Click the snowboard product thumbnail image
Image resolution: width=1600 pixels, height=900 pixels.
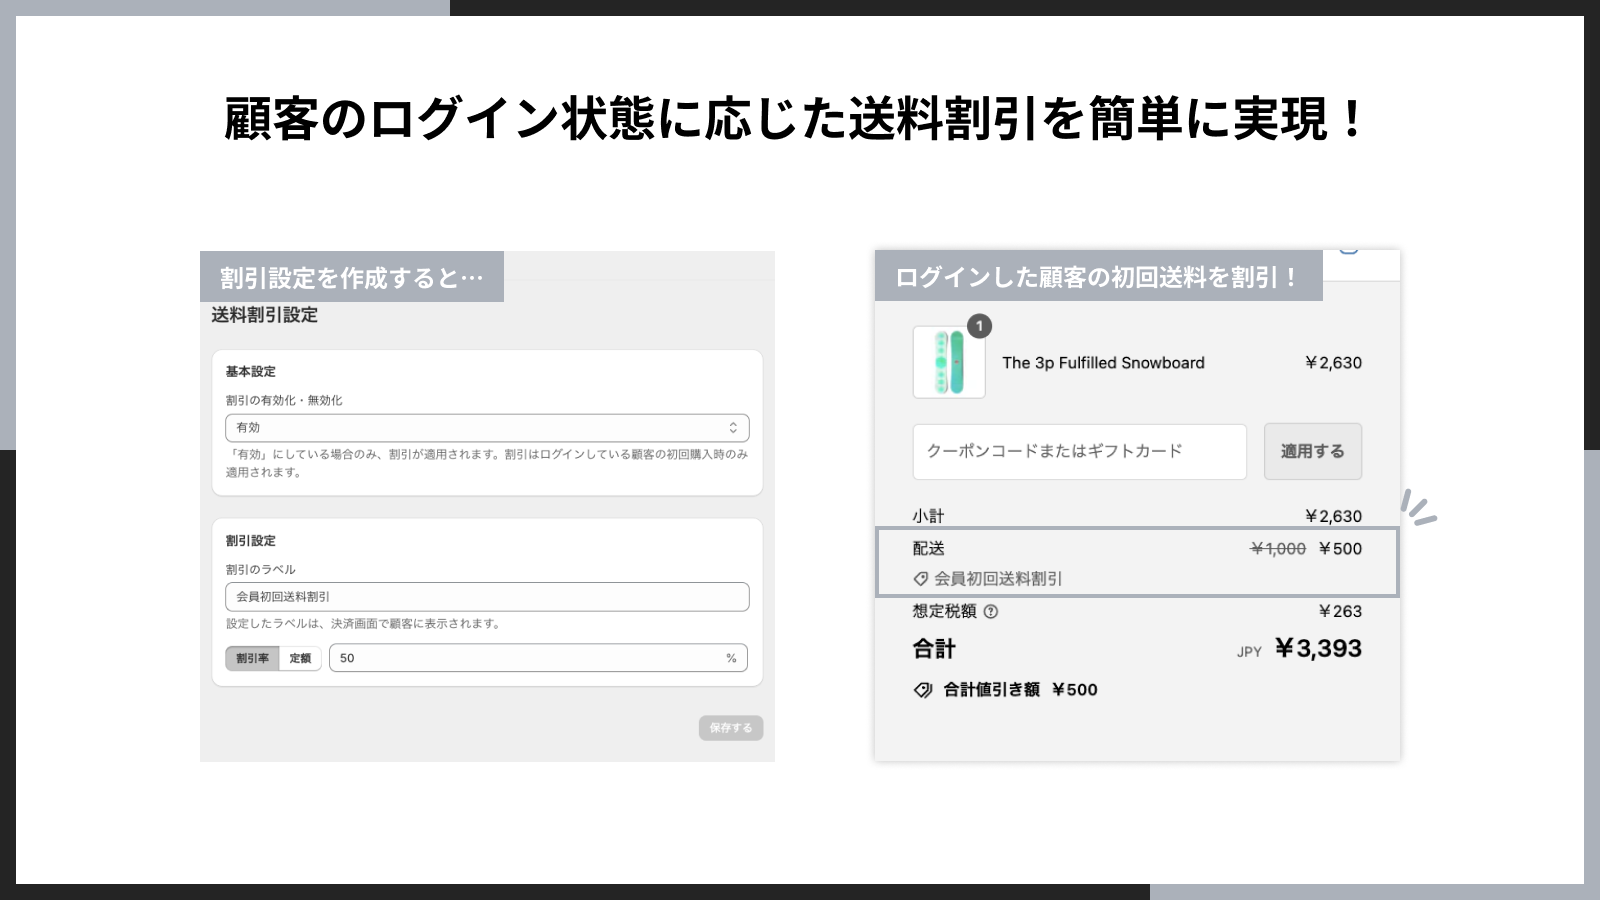pyautogui.click(x=948, y=363)
